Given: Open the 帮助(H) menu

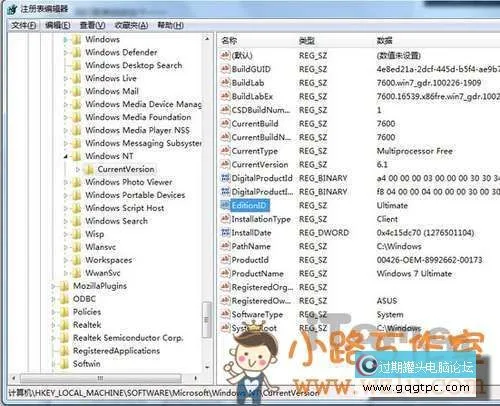Looking at the screenshot, I should [x=170, y=25].
